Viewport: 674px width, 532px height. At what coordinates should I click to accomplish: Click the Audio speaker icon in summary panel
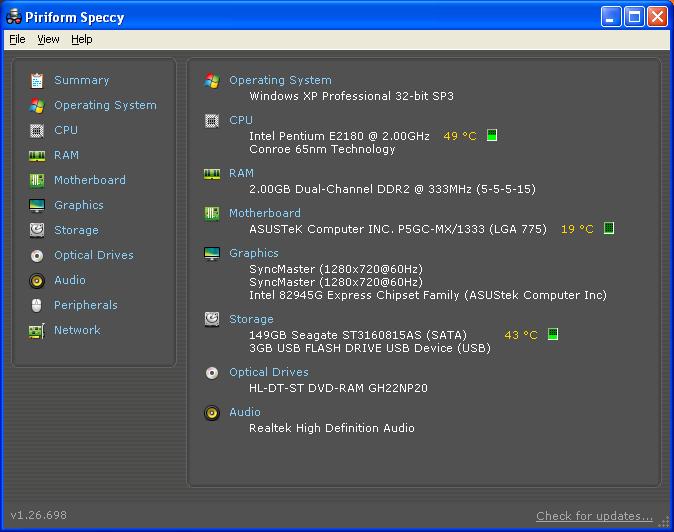coord(212,413)
